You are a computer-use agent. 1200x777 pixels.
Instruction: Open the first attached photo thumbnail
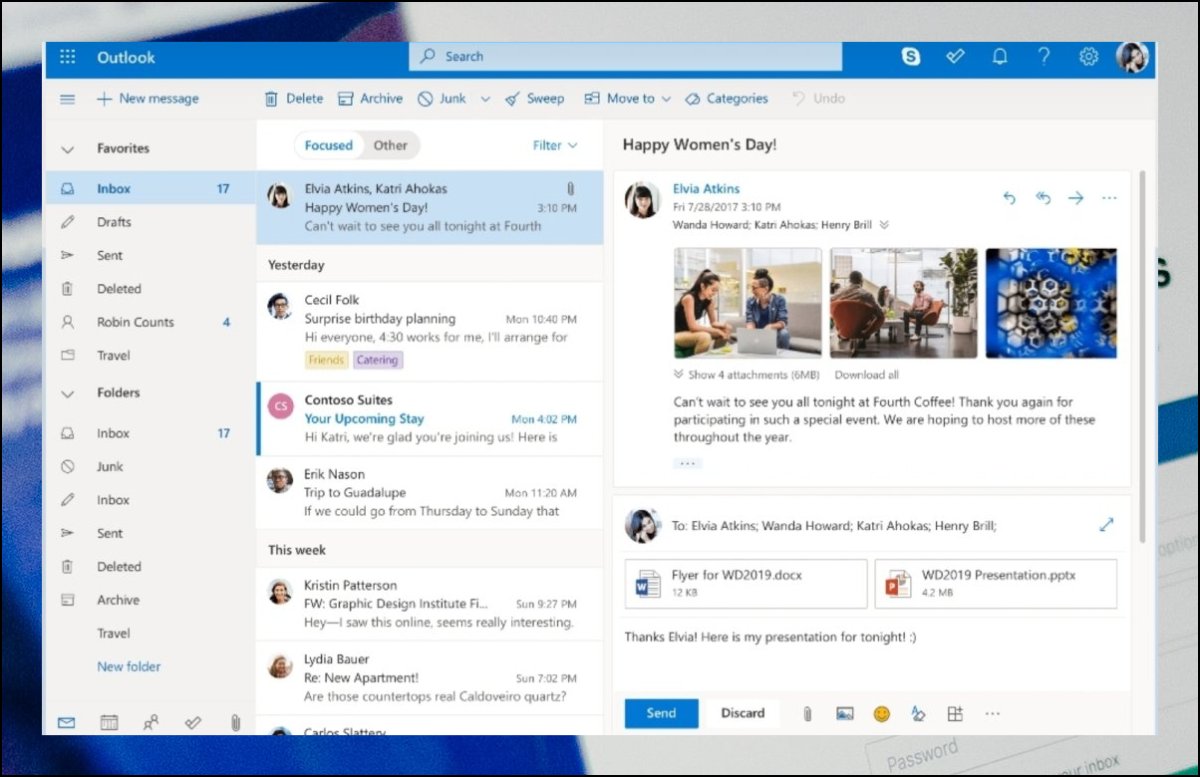(748, 303)
